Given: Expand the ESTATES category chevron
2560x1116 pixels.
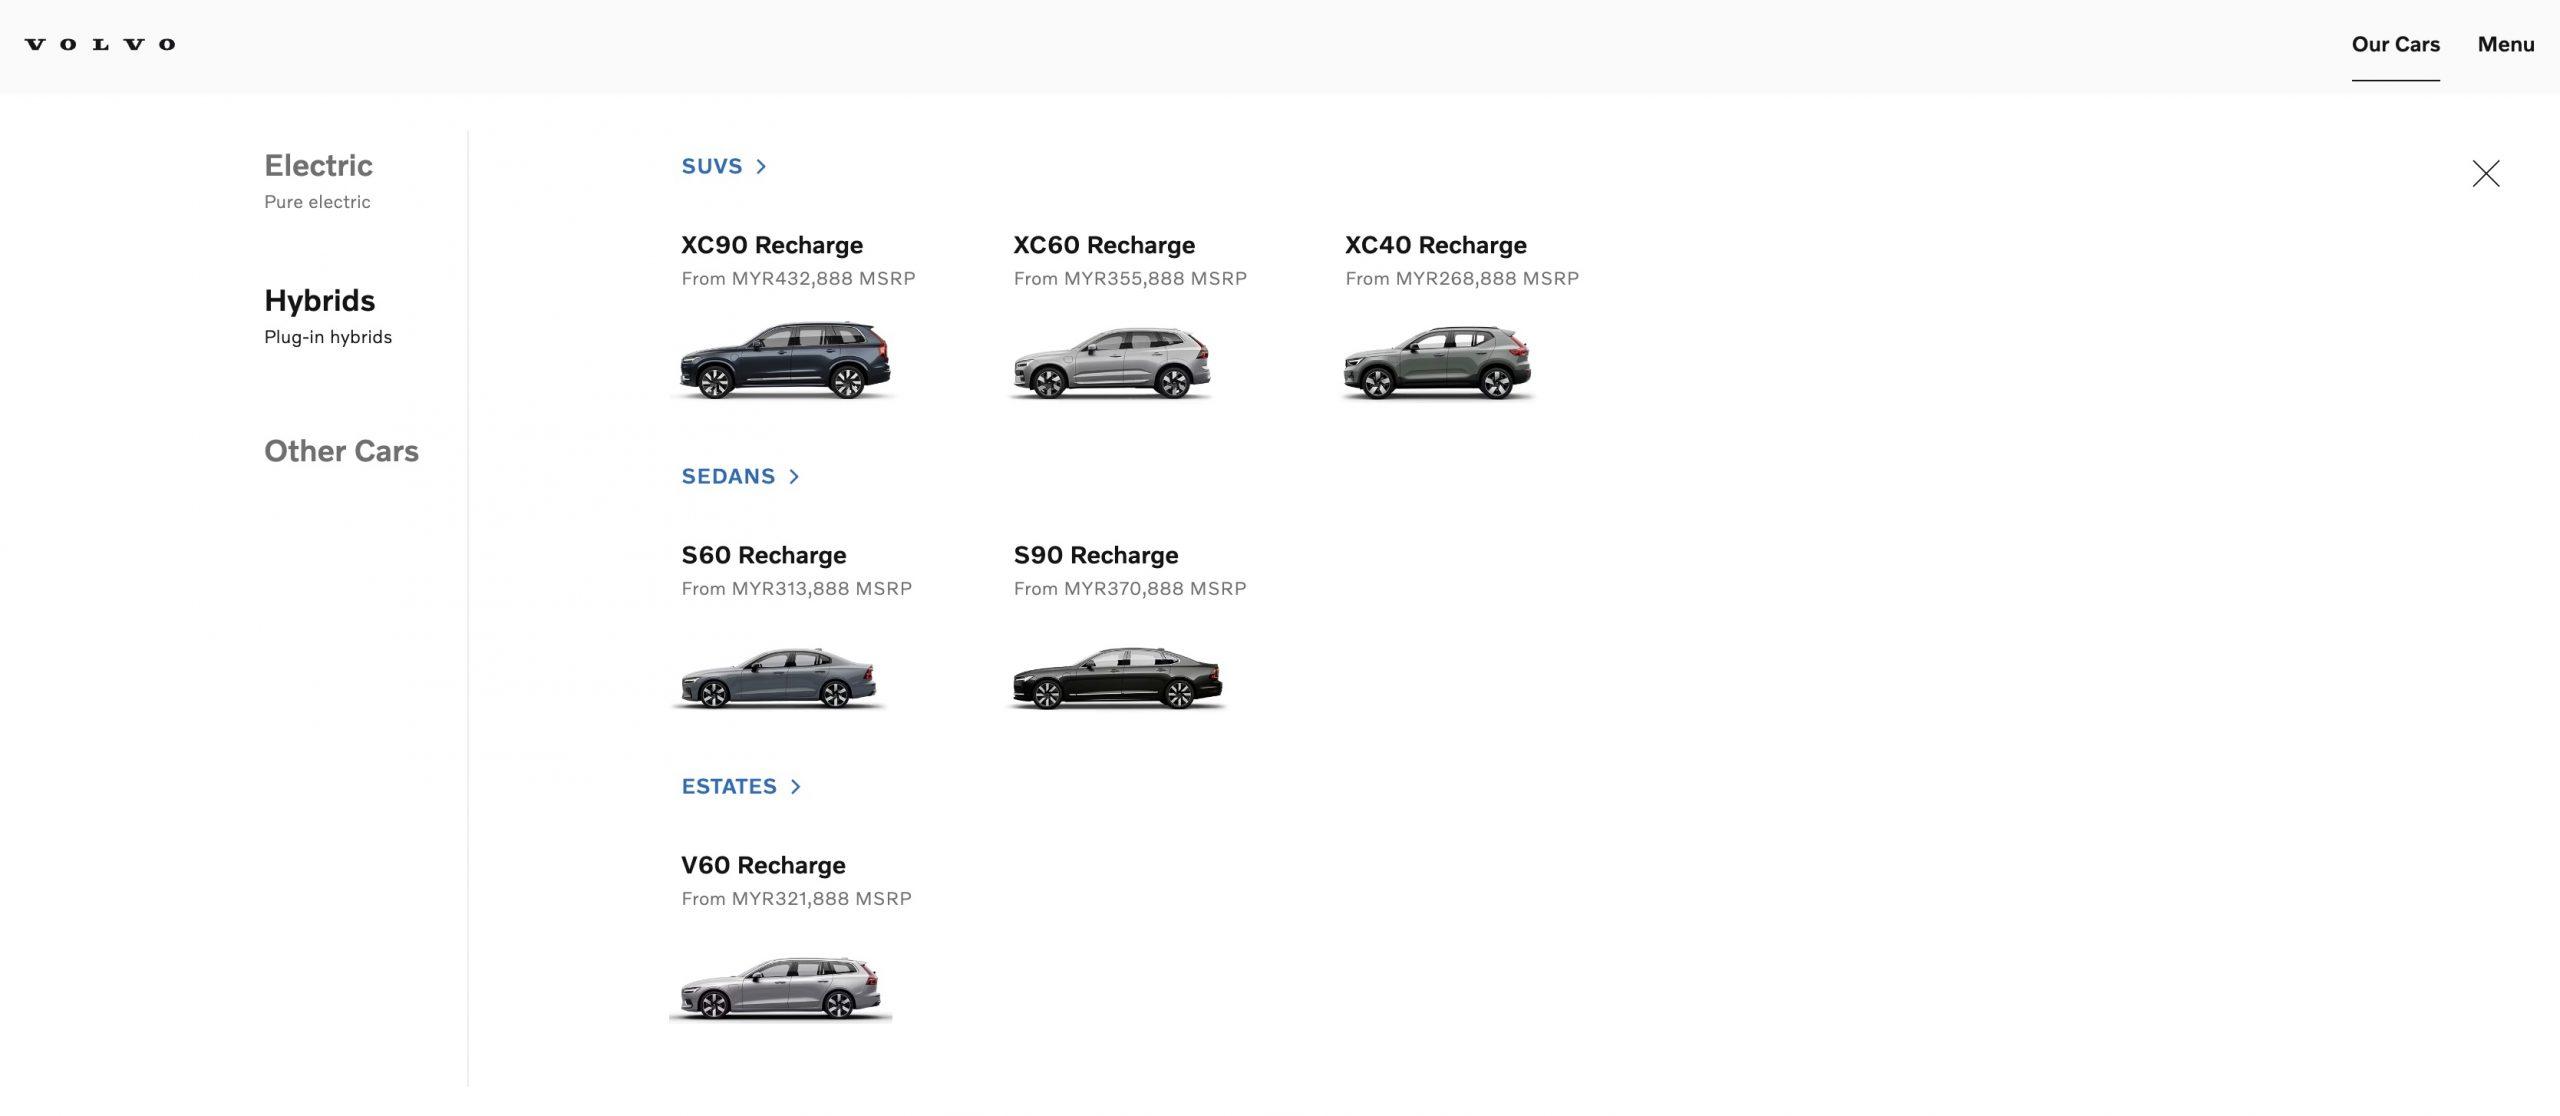Looking at the screenshot, I should tap(795, 787).
